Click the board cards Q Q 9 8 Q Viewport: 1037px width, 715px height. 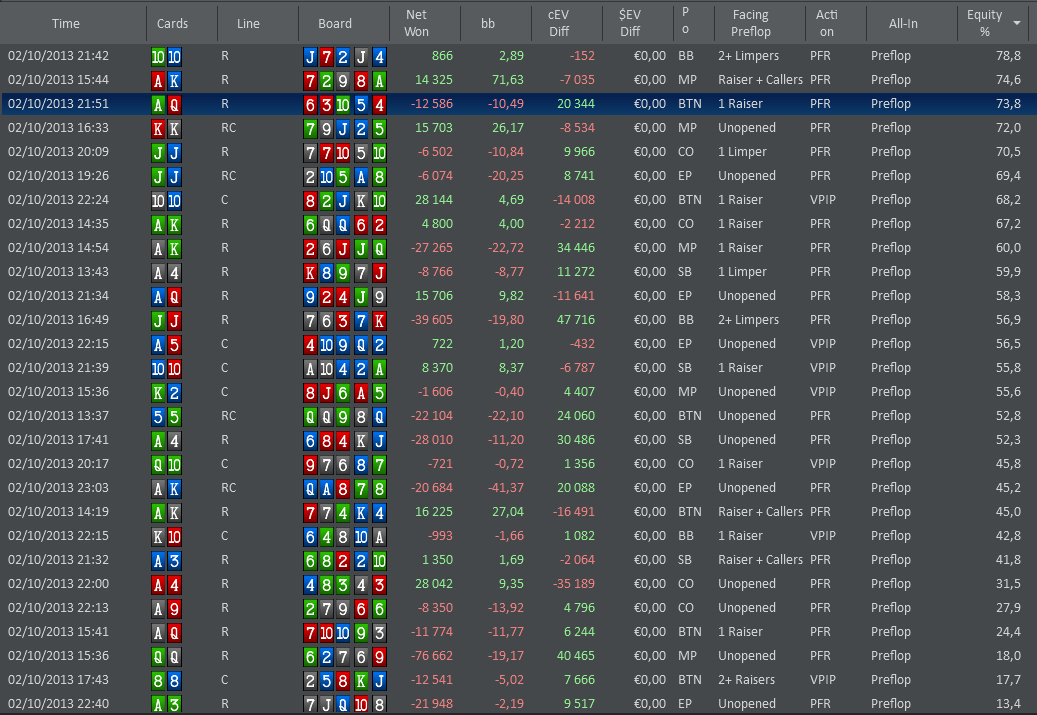coord(345,417)
